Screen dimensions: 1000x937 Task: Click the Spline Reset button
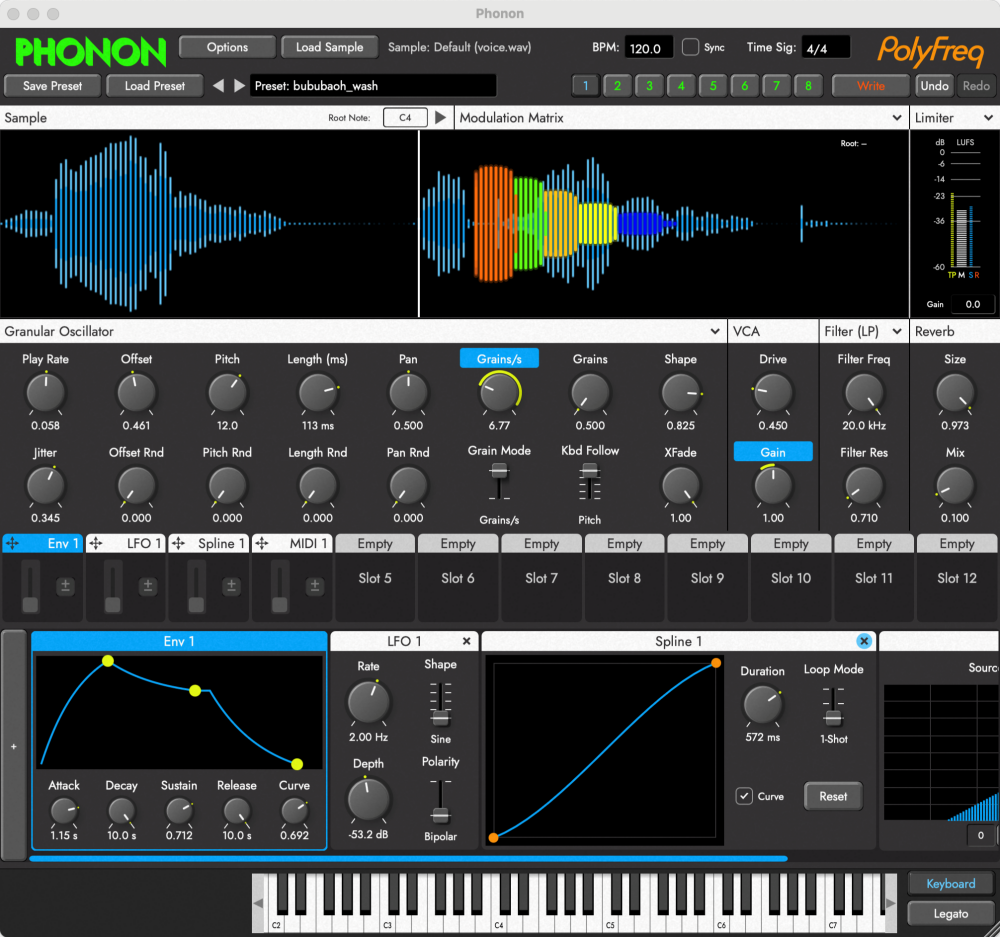click(833, 796)
